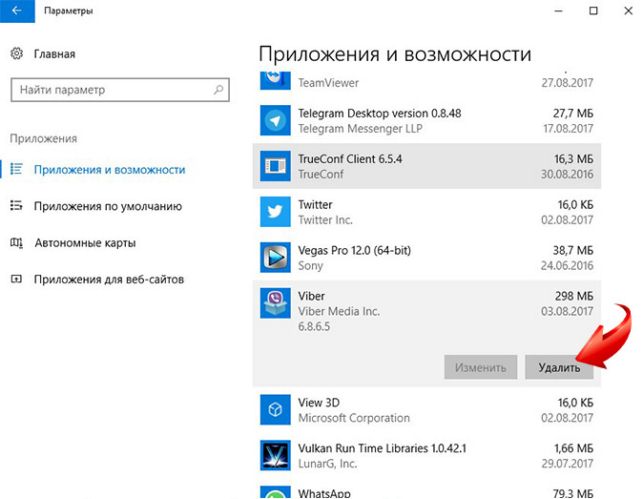Select Telegram Desktop version 0.8.48 entry
The height and width of the screenshot is (499, 643).
pyautogui.click(x=426, y=121)
